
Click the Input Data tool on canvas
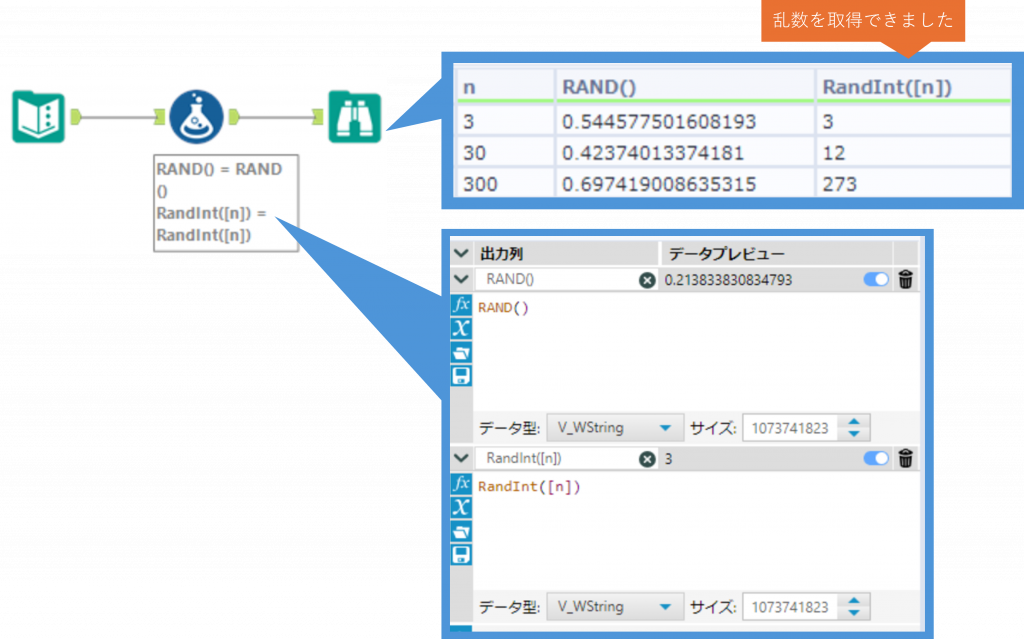click(x=38, y=116)
